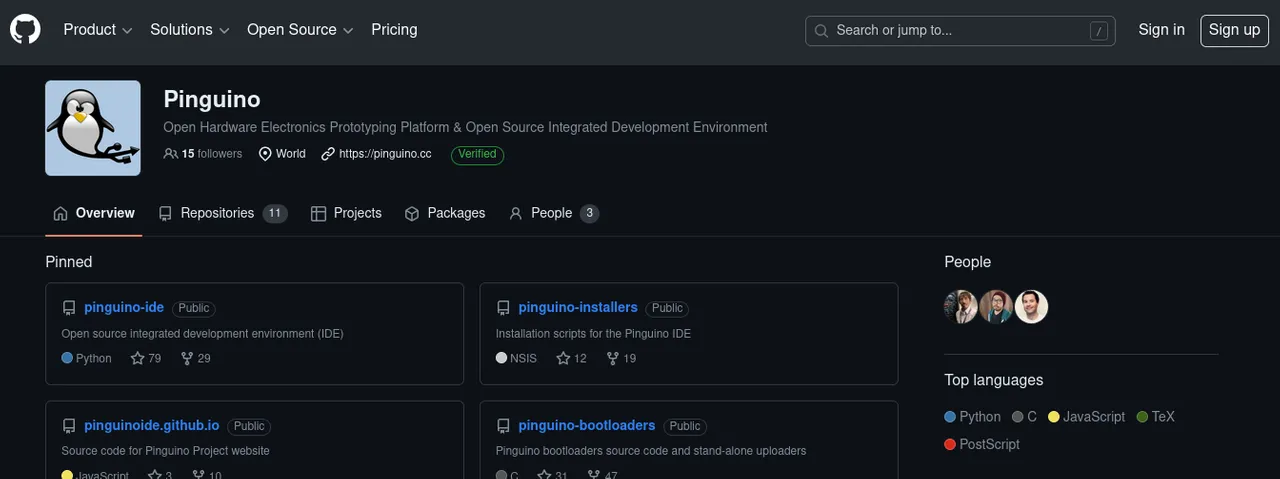Click the slash shortcut key icon
The height and width of the screenshot is (479, 1280).
pos(1099,31)
